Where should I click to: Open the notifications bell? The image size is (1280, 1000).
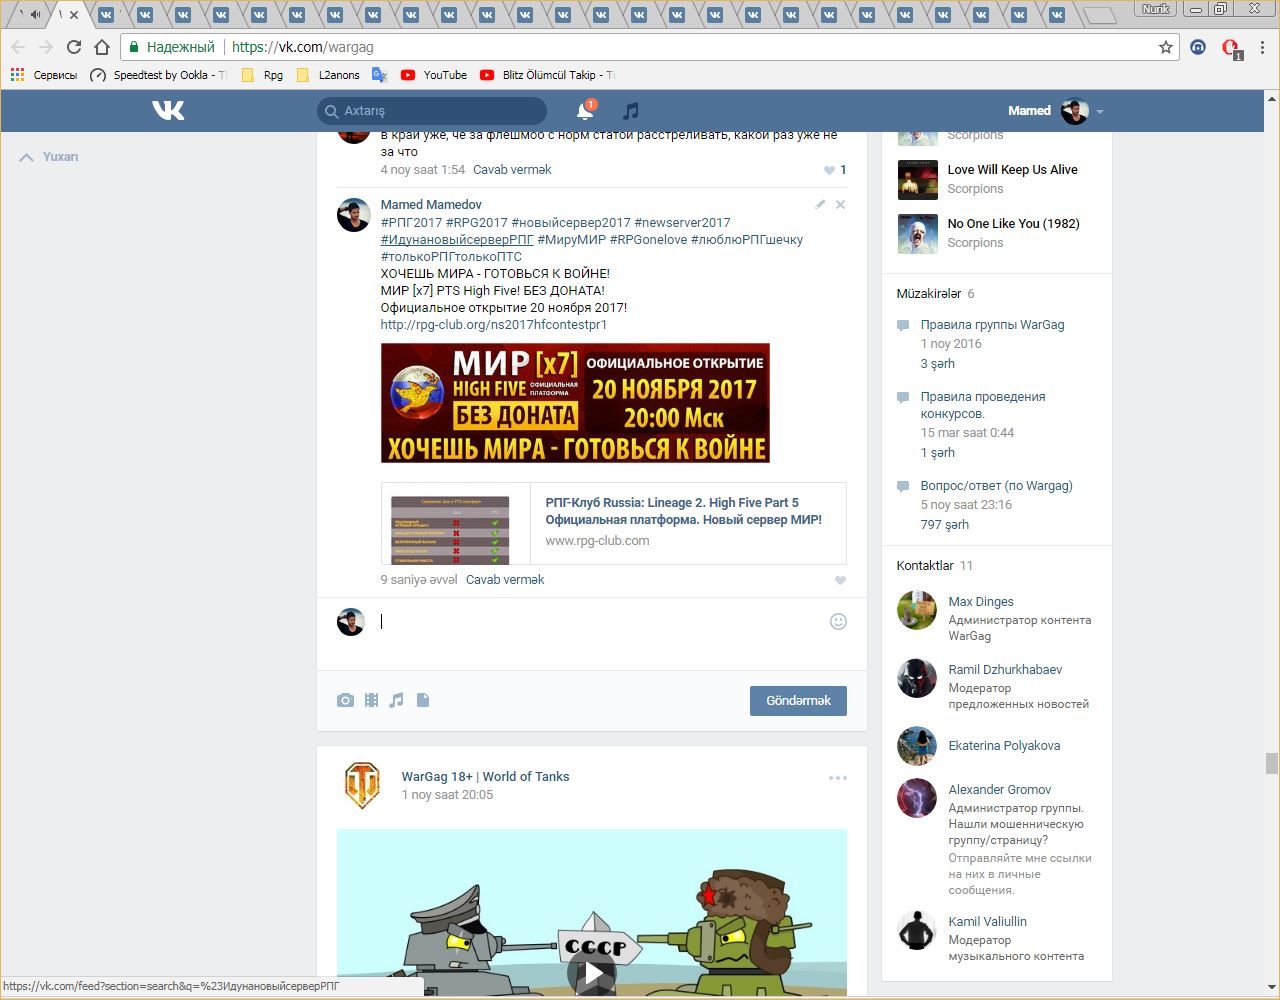[x=585, y=110]
